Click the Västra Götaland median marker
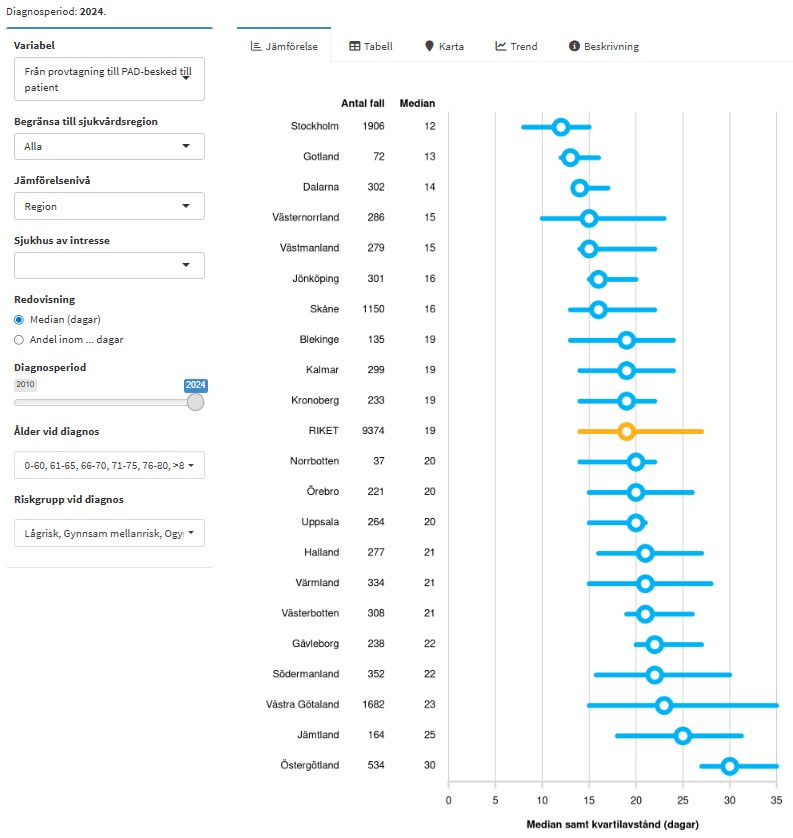The width and height of the screenshot is (793, 838). [x=664, y=705]
